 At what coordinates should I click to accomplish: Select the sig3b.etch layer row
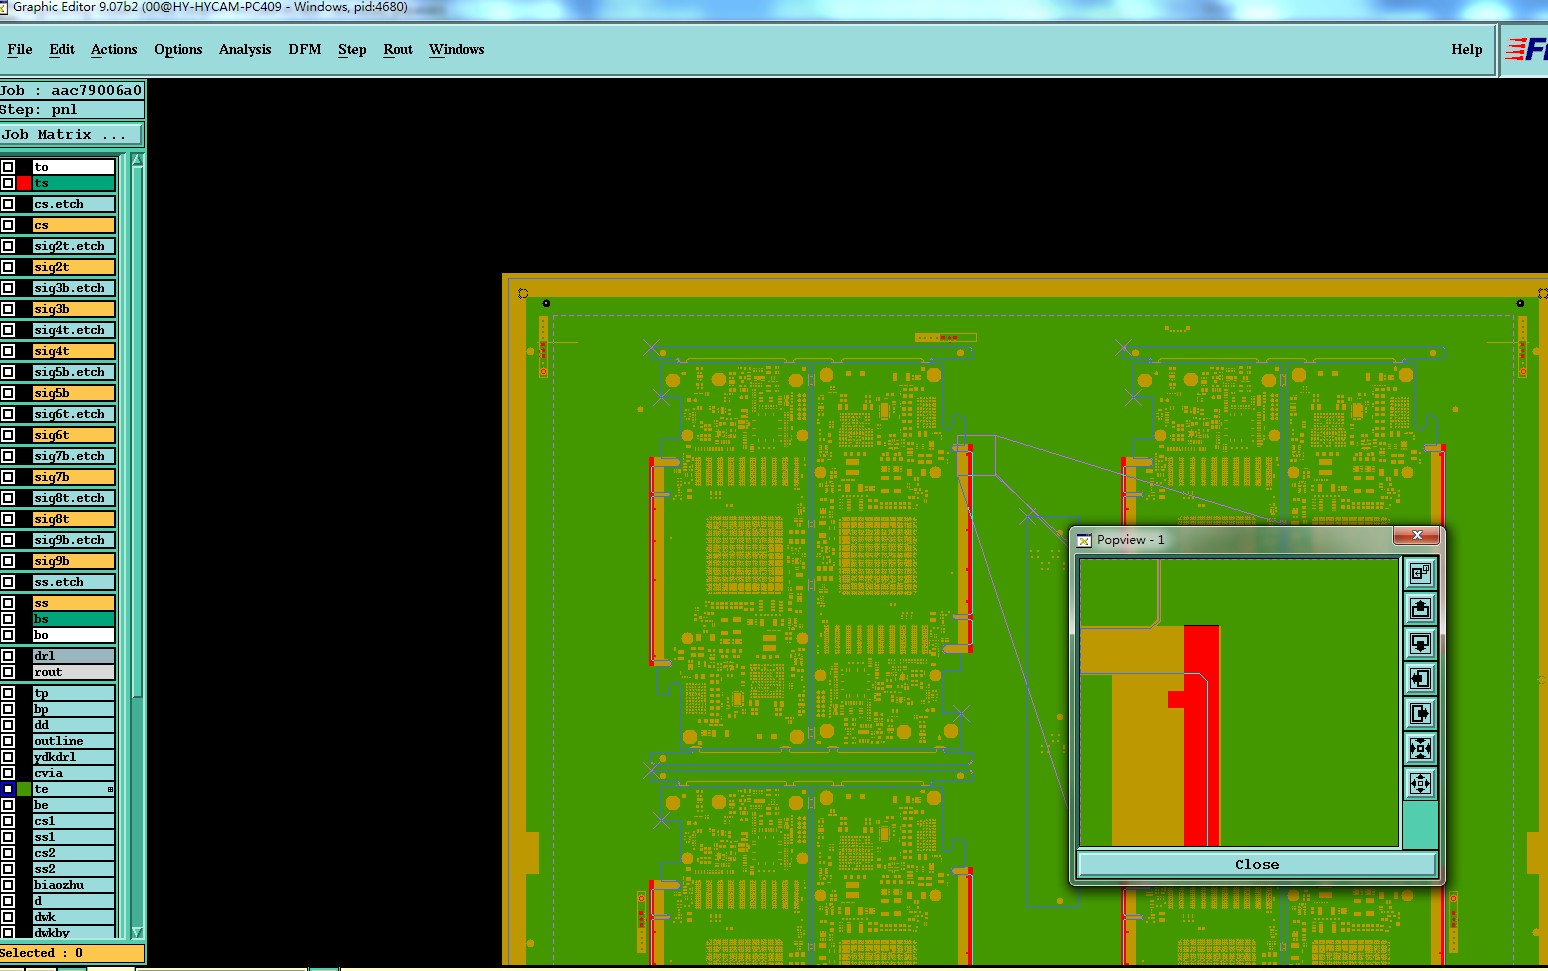[74, 288]
